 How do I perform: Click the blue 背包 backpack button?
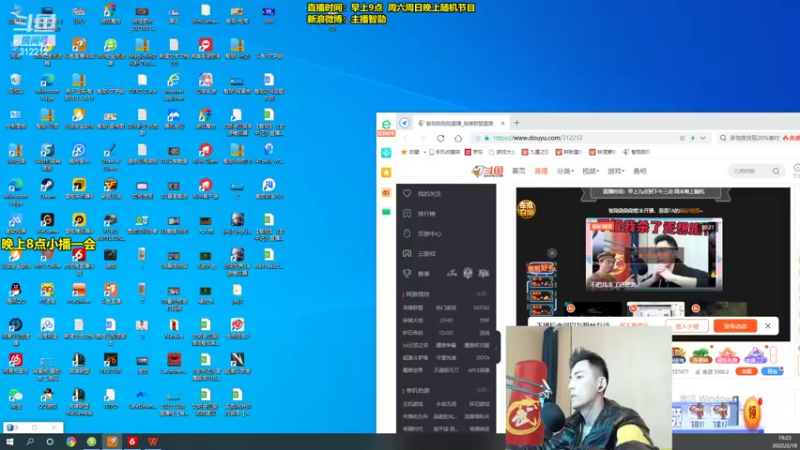coord(772,371)
